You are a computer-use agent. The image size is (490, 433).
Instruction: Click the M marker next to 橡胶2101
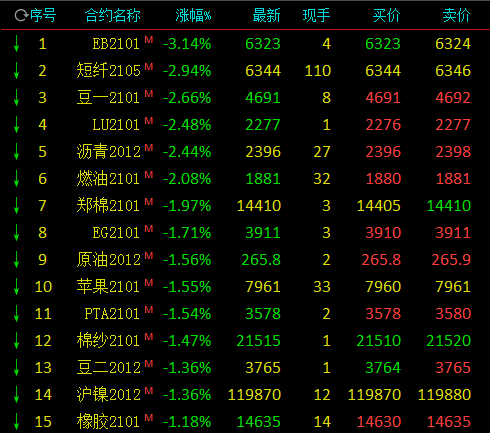149,418
